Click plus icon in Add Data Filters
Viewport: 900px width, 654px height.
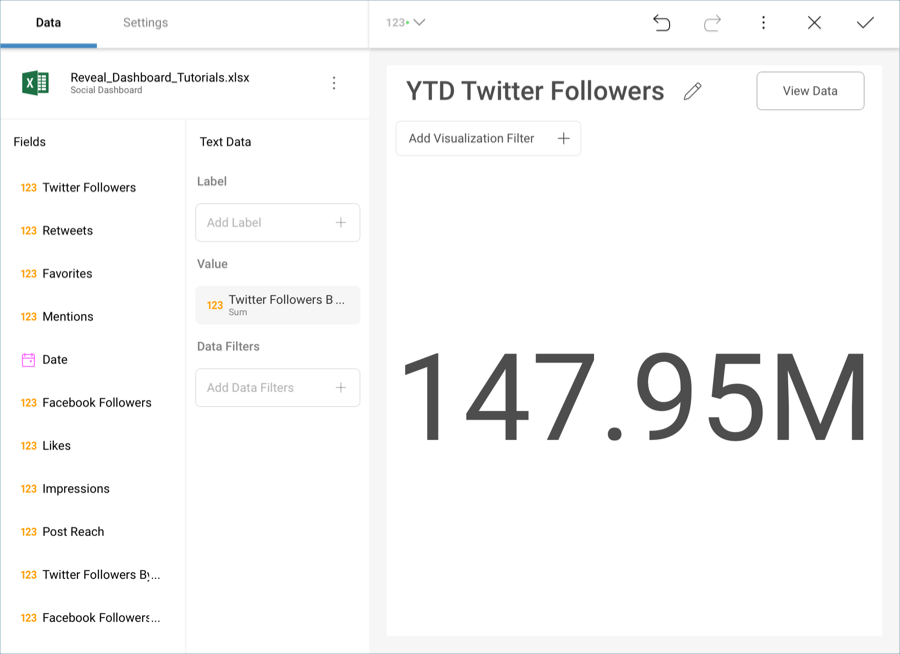point(341,388)
